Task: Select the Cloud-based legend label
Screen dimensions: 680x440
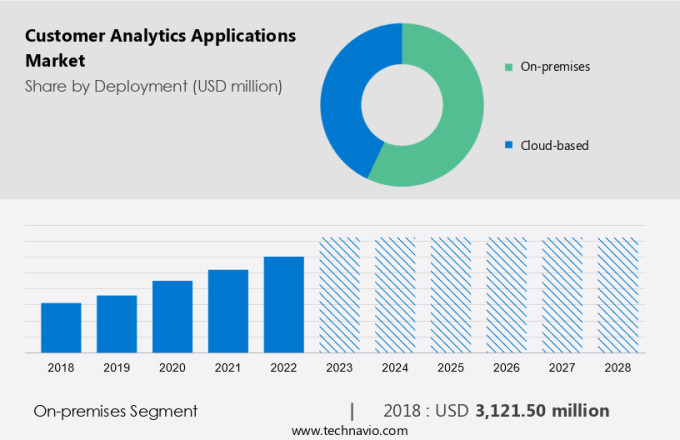Action: click(x=554, y=145)
